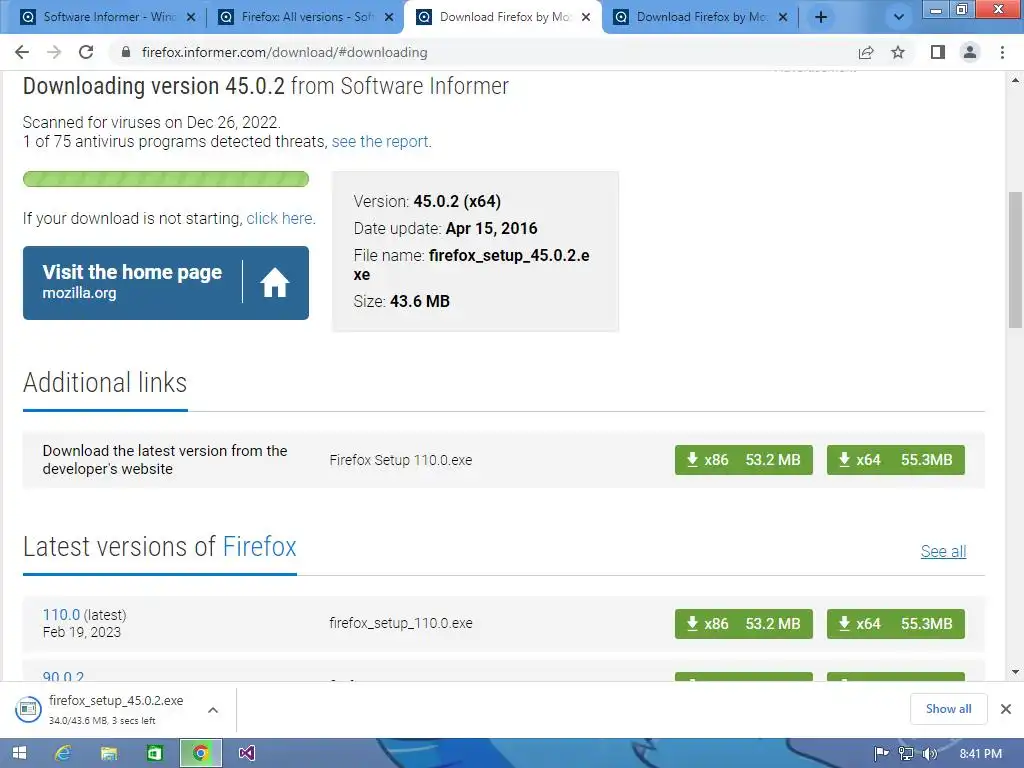The width and height of the screenshot is (1024, 768).
Task: Open green store app on taskbar
Action: pos(154,753)
